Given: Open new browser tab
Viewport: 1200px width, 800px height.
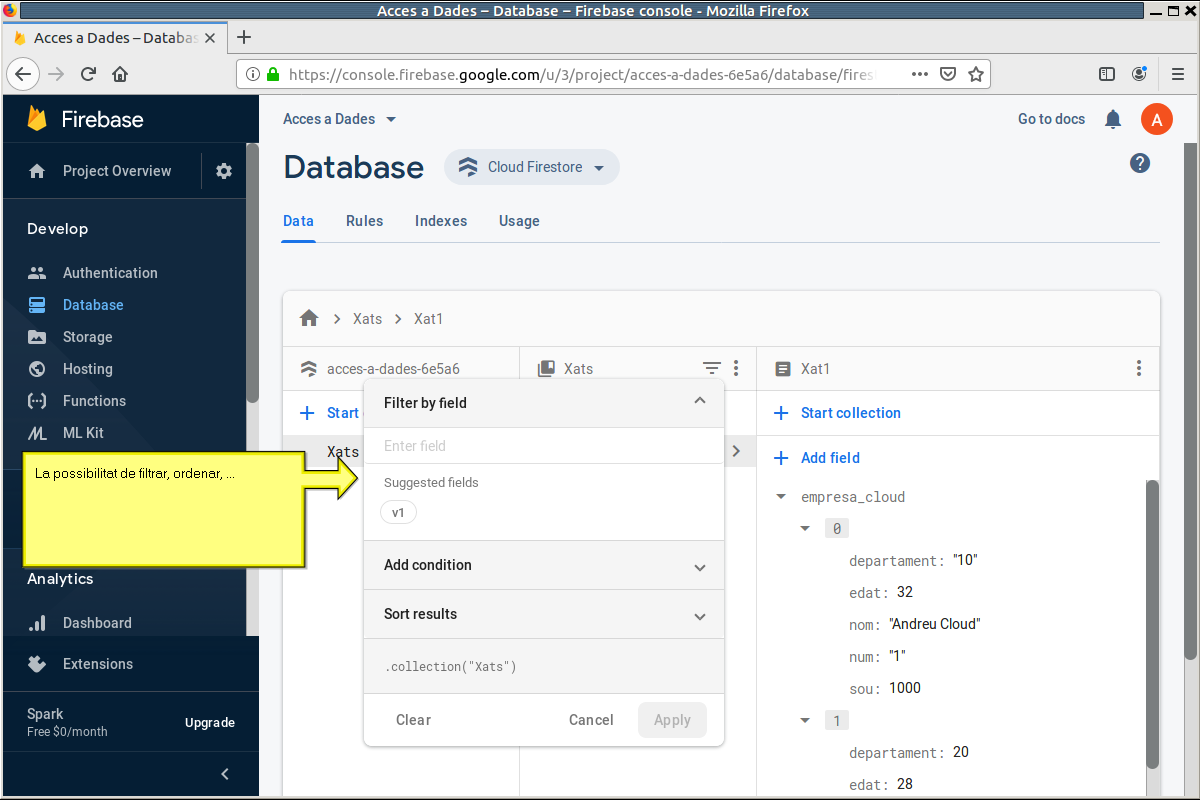Looking at the screenshot, I should point(243,37).
